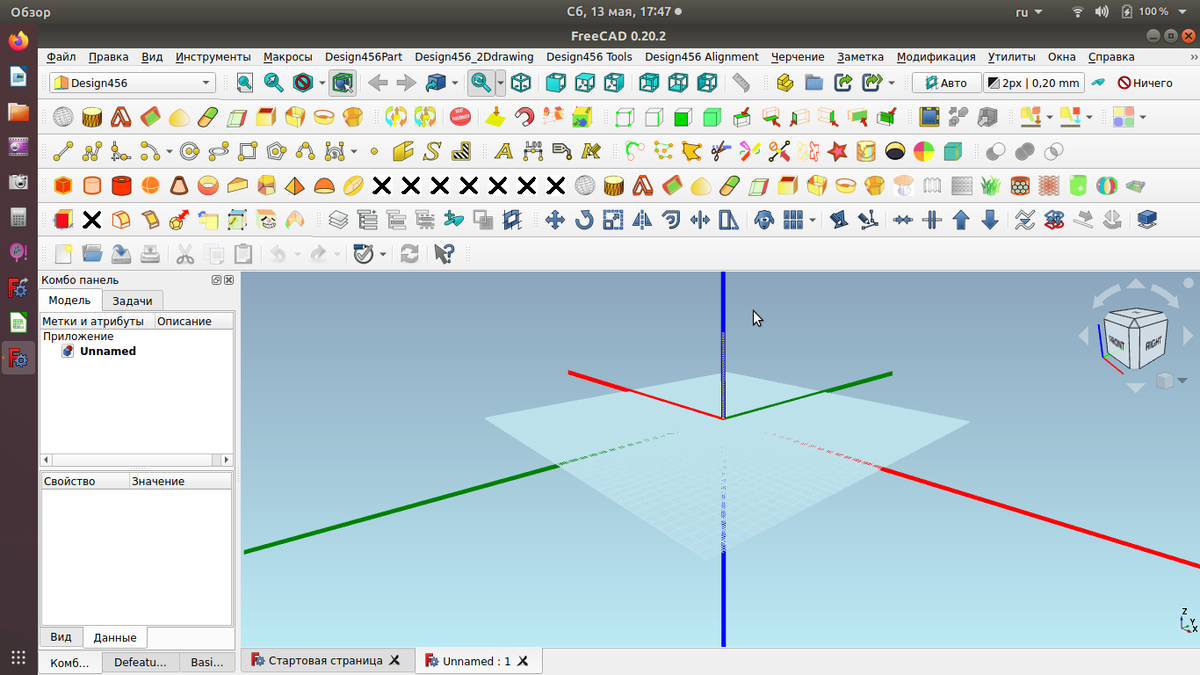Open the Правка menu
1200x675 pixels.
click(108, 57)
